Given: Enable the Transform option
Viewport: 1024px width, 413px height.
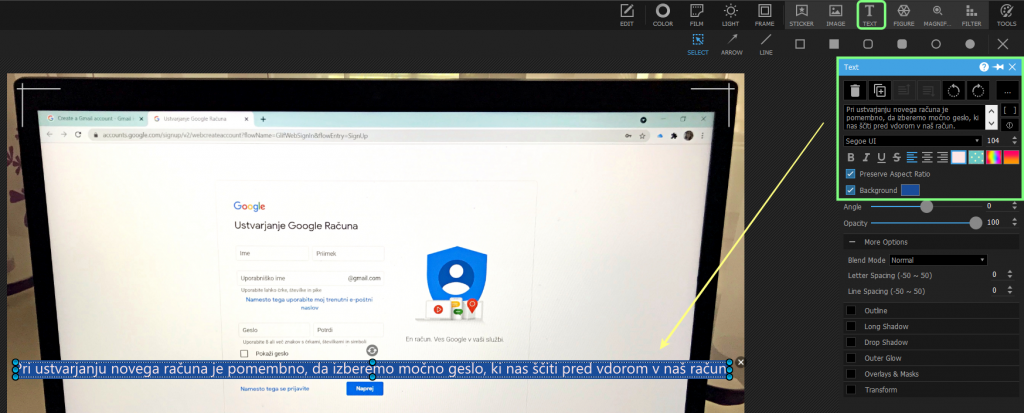Looking at the screenshot, I should click(x=851, y=389).
